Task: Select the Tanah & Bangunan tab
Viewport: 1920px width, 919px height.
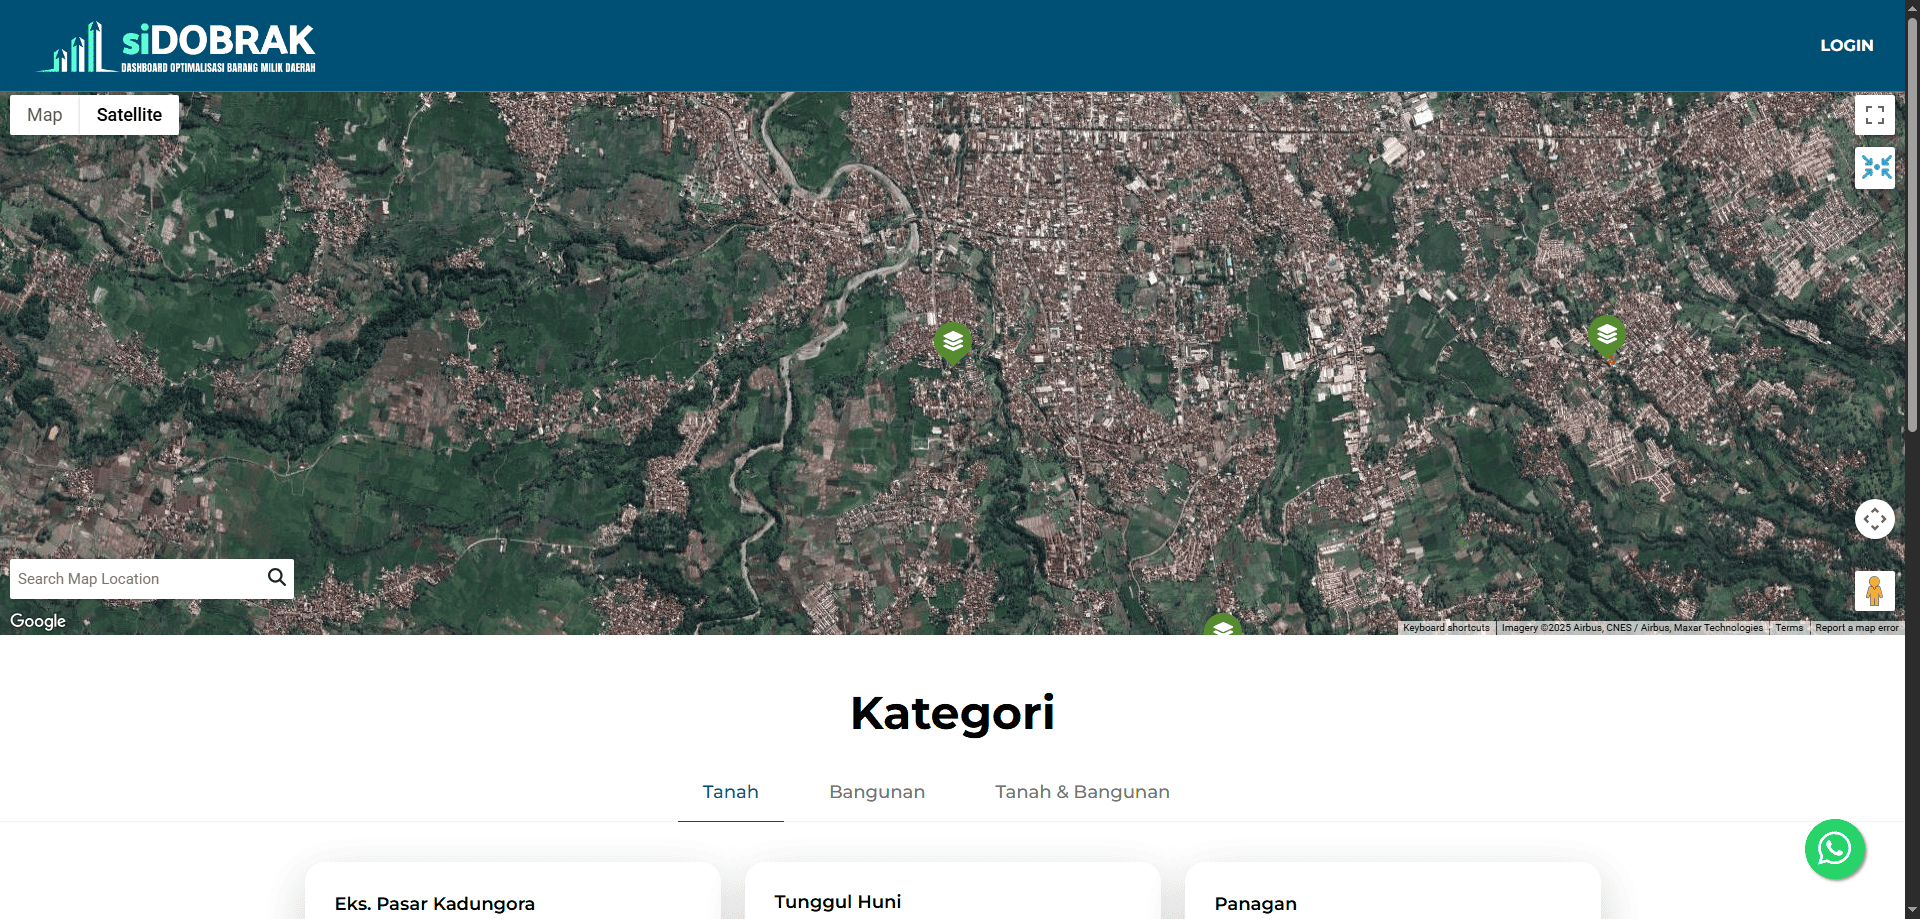Action: tap(1082, 792)
